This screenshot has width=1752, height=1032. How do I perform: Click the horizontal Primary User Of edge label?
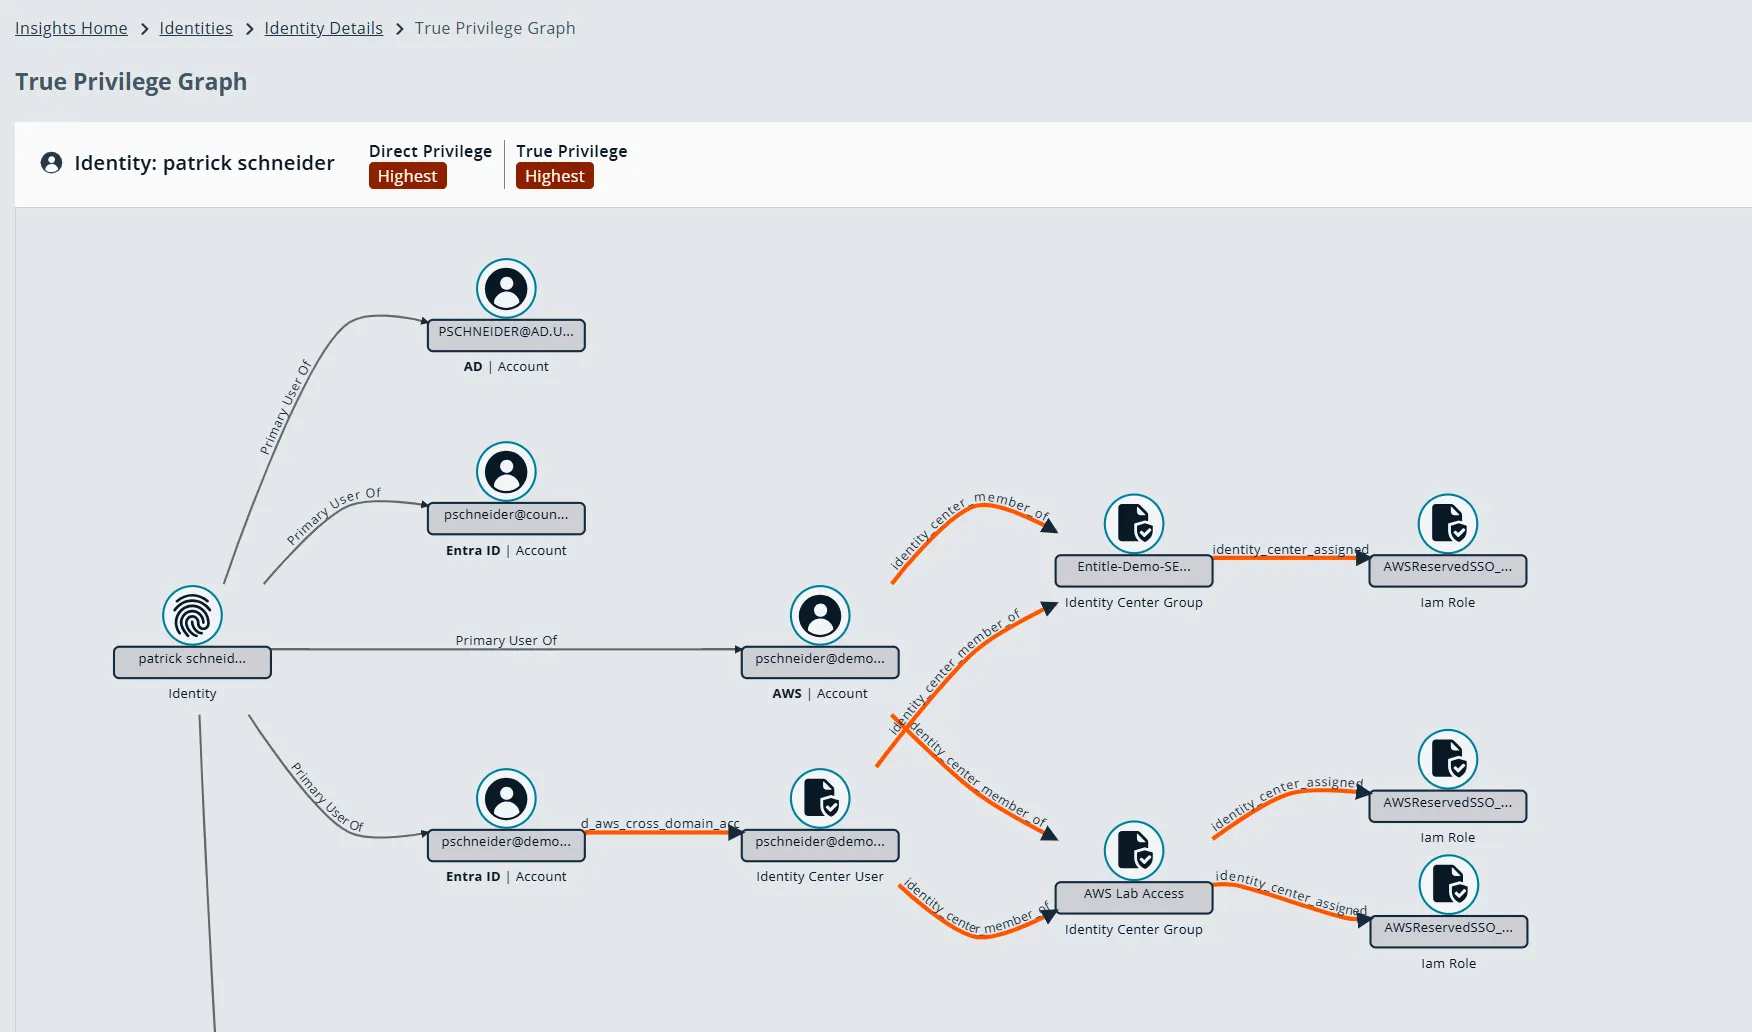click(x=506, y=640)
